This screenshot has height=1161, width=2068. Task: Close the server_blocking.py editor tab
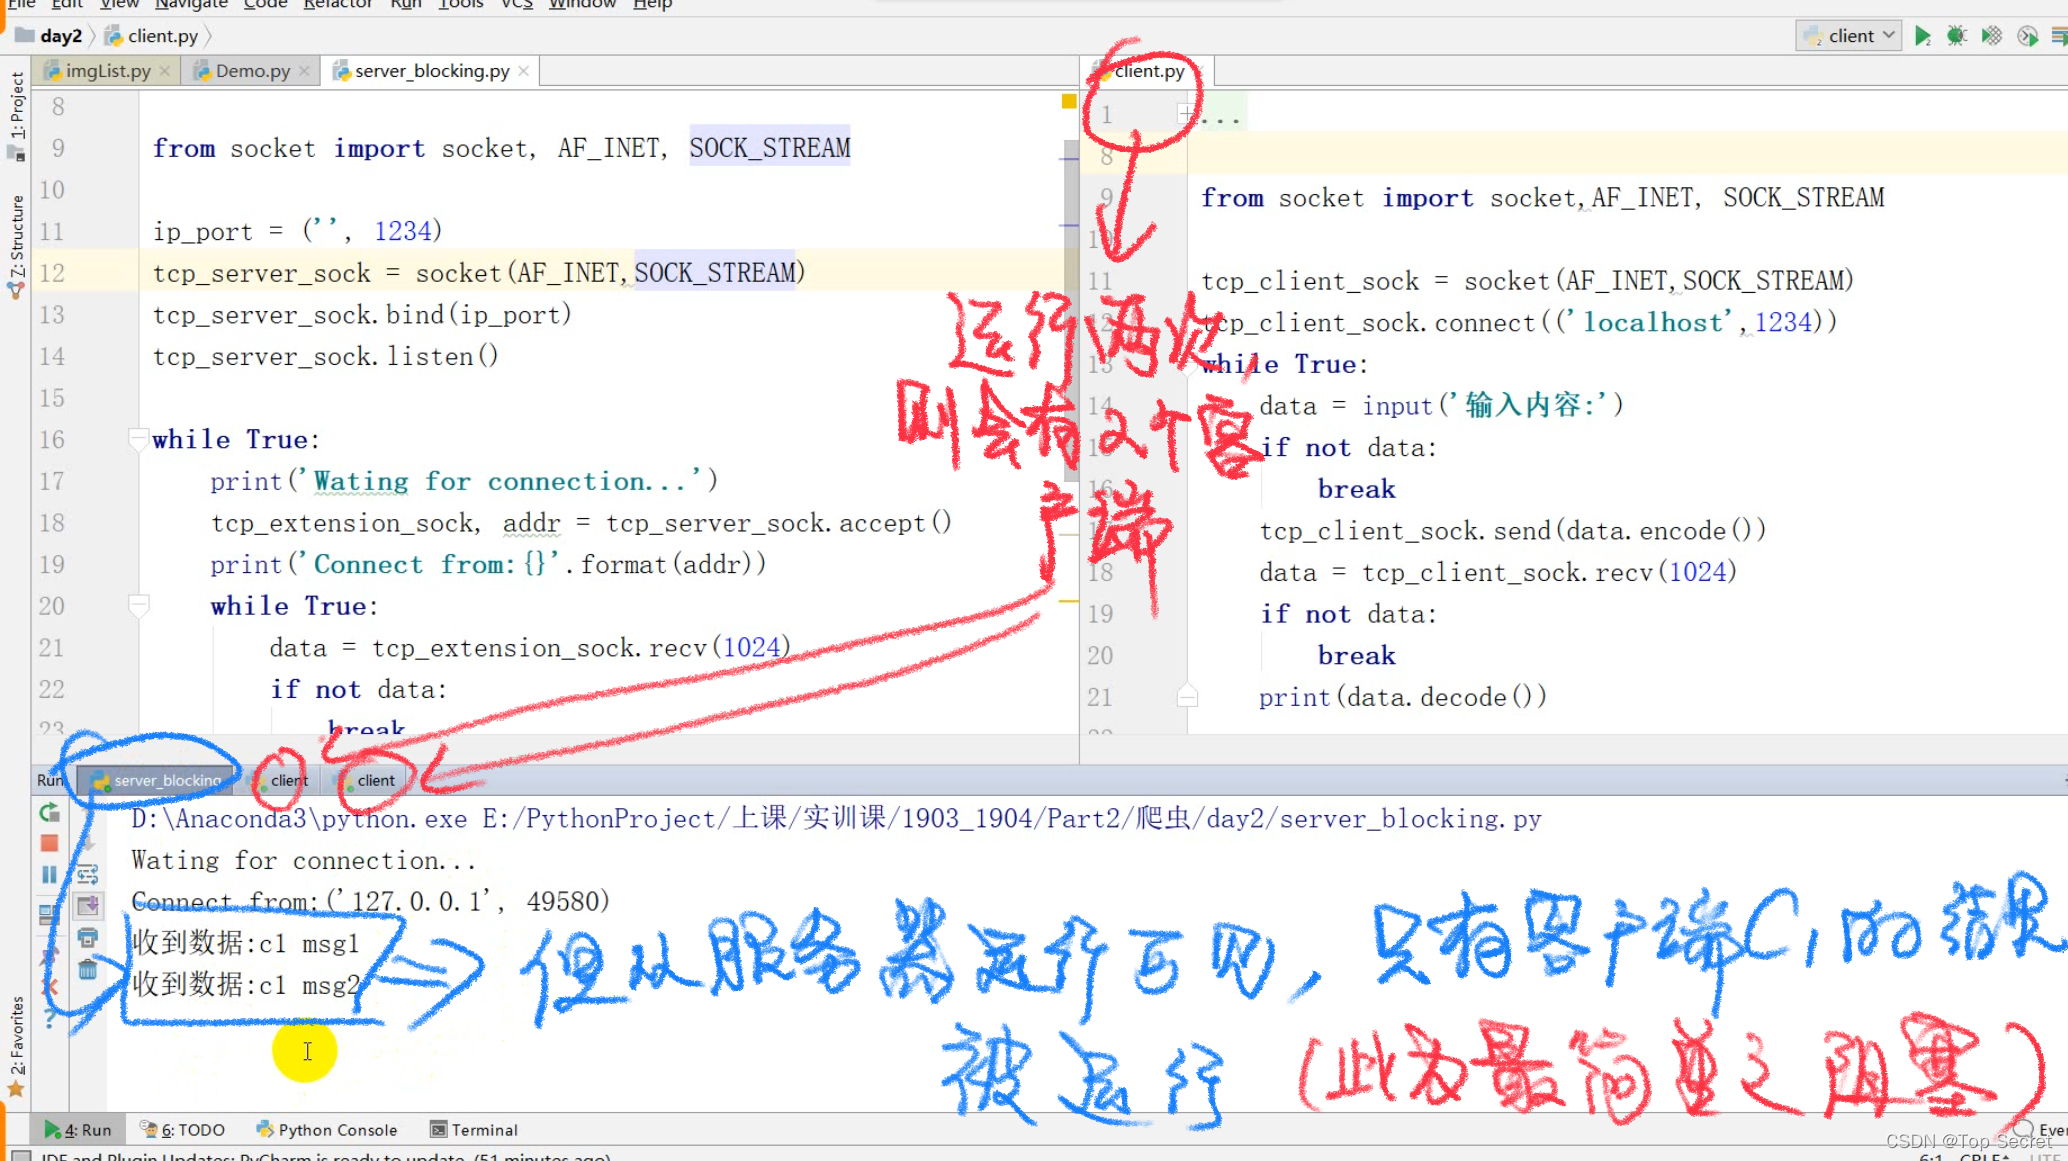click(x=524, y=71)
